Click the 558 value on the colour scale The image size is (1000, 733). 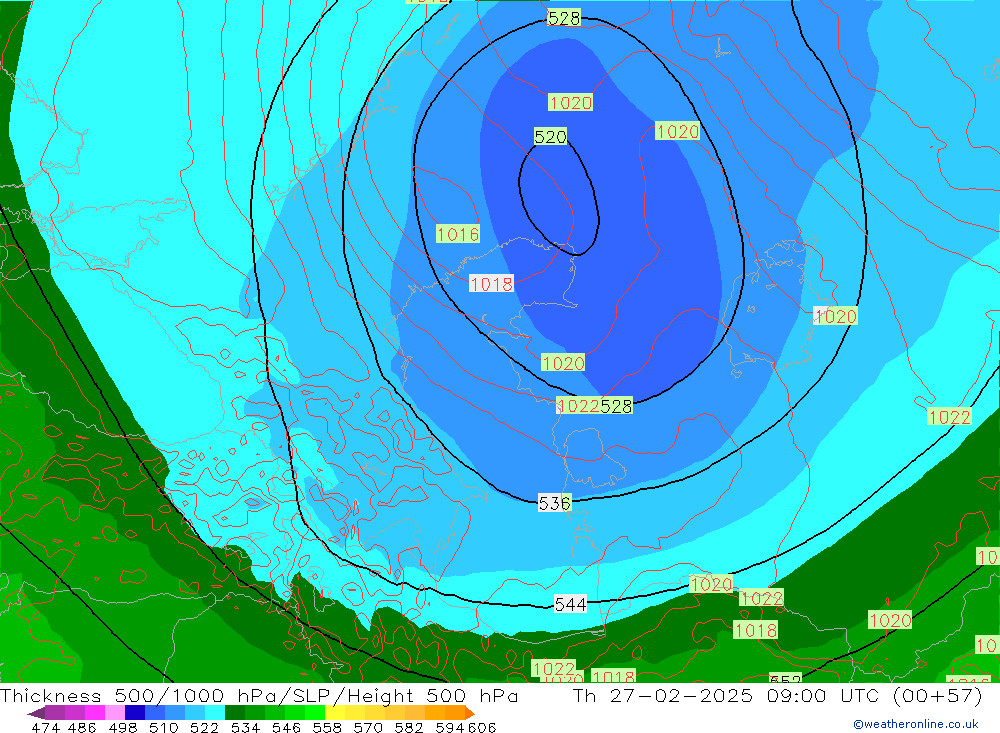327,727
